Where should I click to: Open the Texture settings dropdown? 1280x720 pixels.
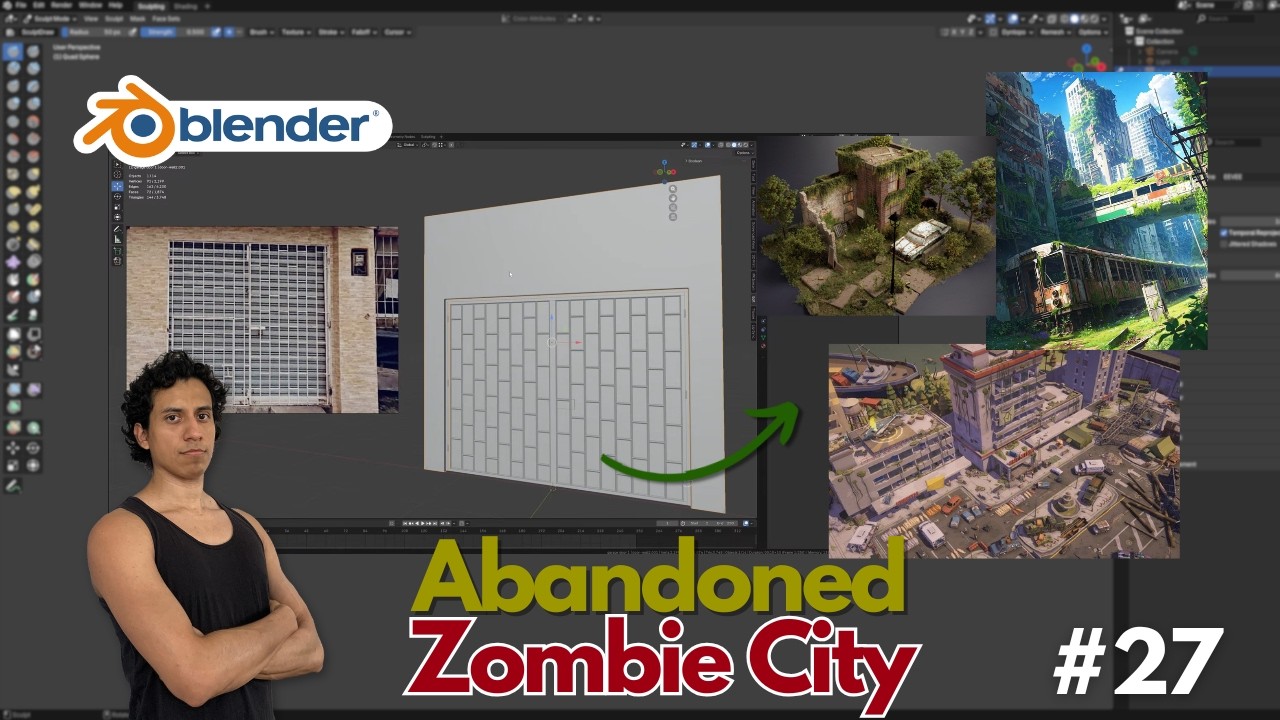[296, 32]
